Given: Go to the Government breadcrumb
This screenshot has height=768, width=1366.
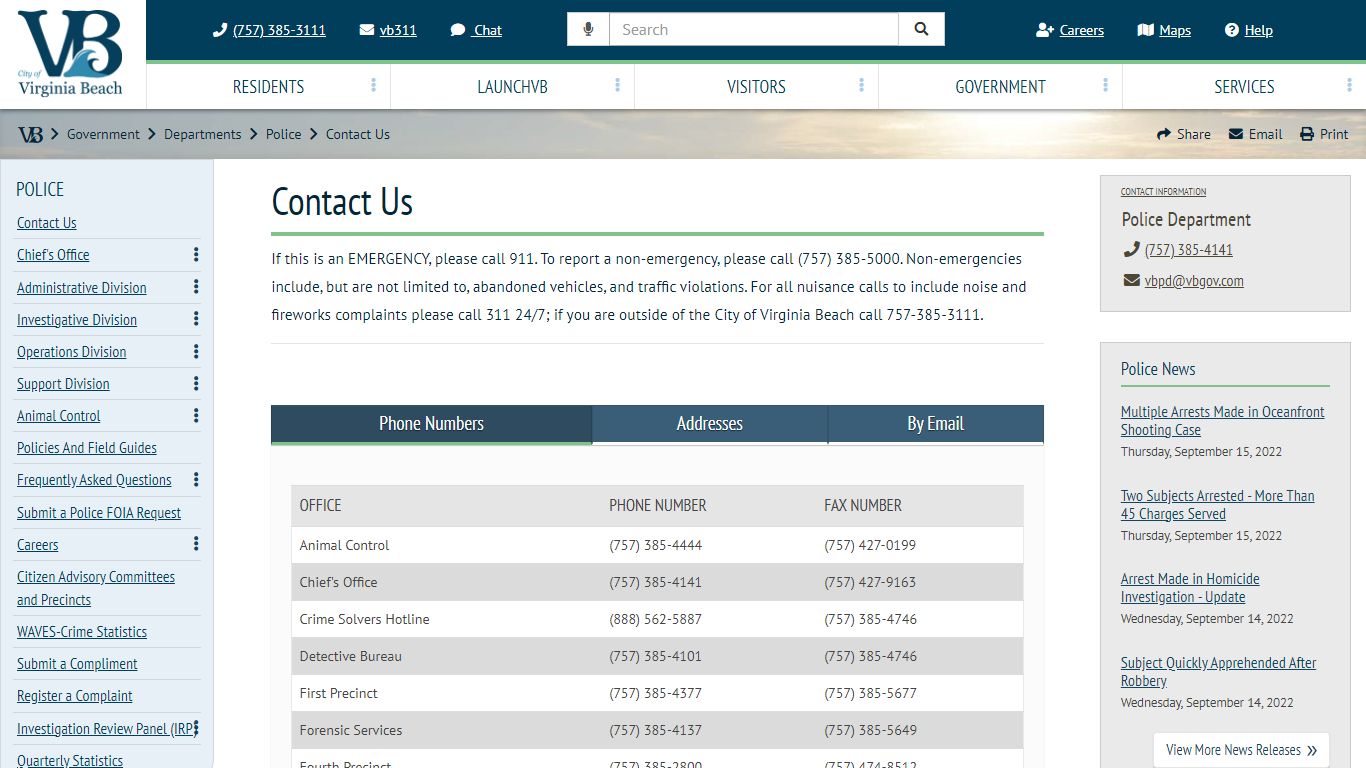Looking at the screenshot, I should [103, 134].
